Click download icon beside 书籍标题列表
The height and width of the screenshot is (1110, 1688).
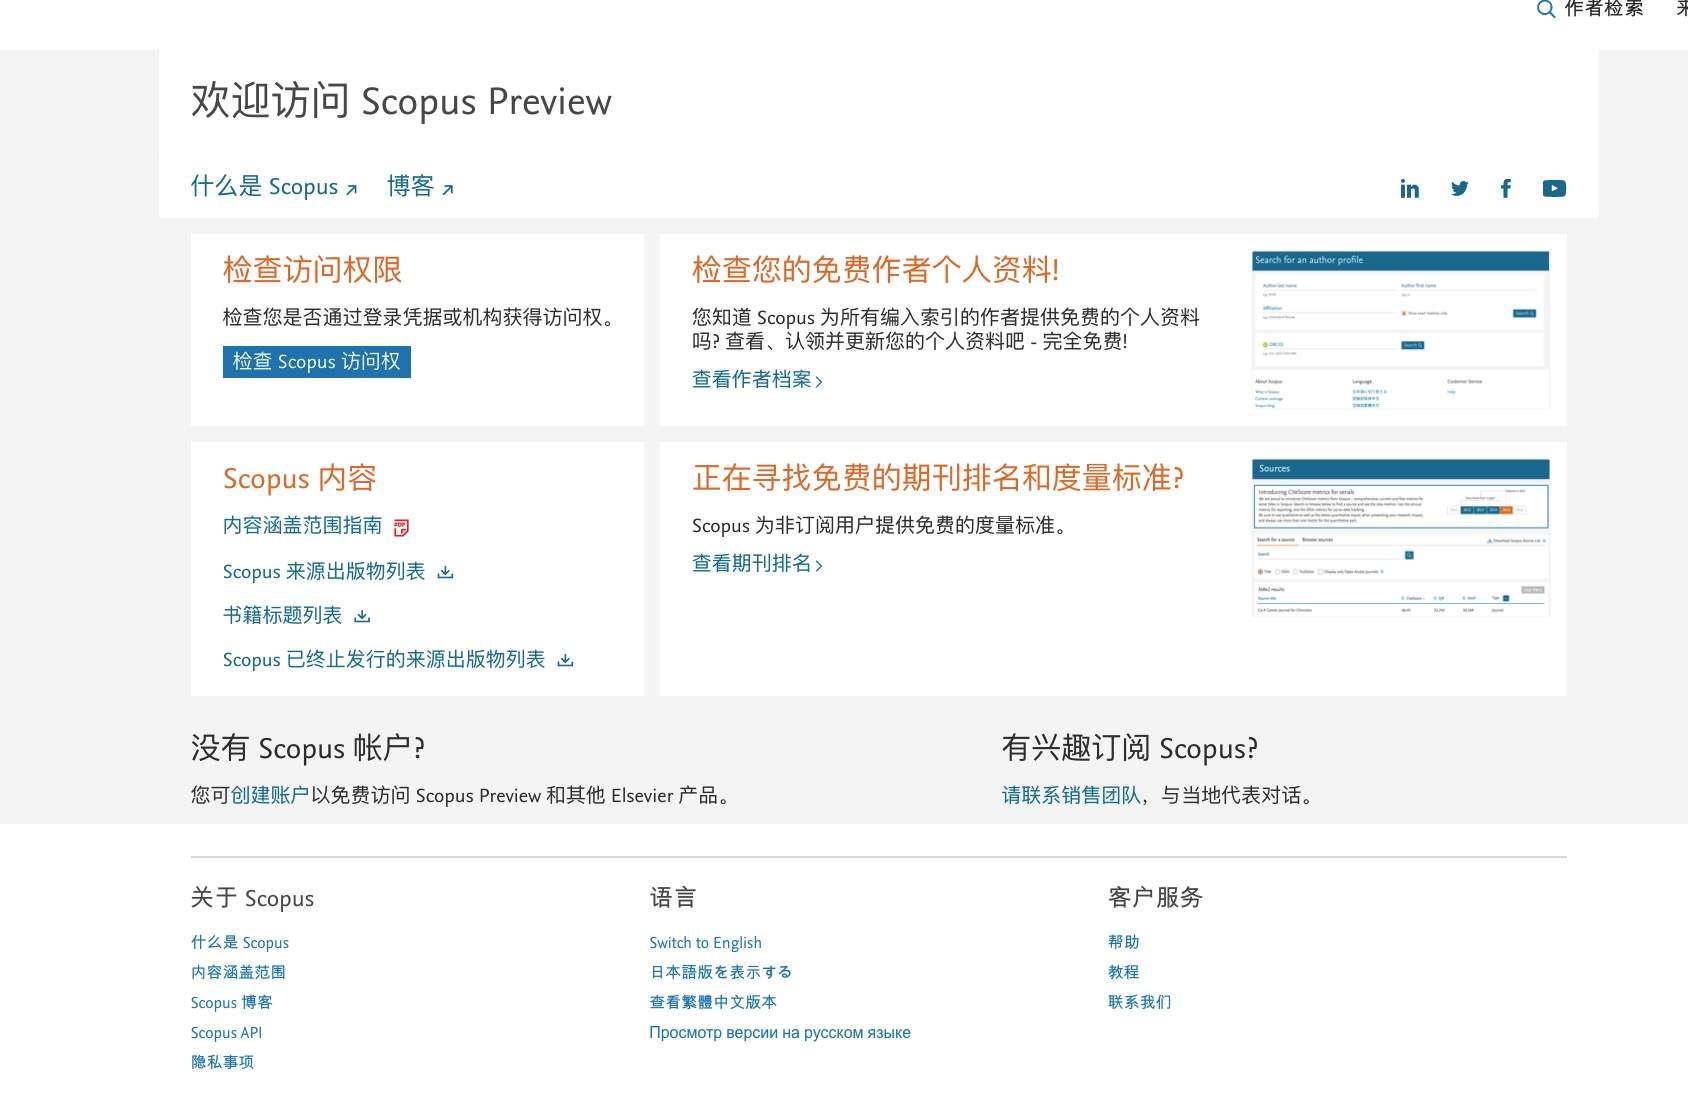tap(363, 616)
